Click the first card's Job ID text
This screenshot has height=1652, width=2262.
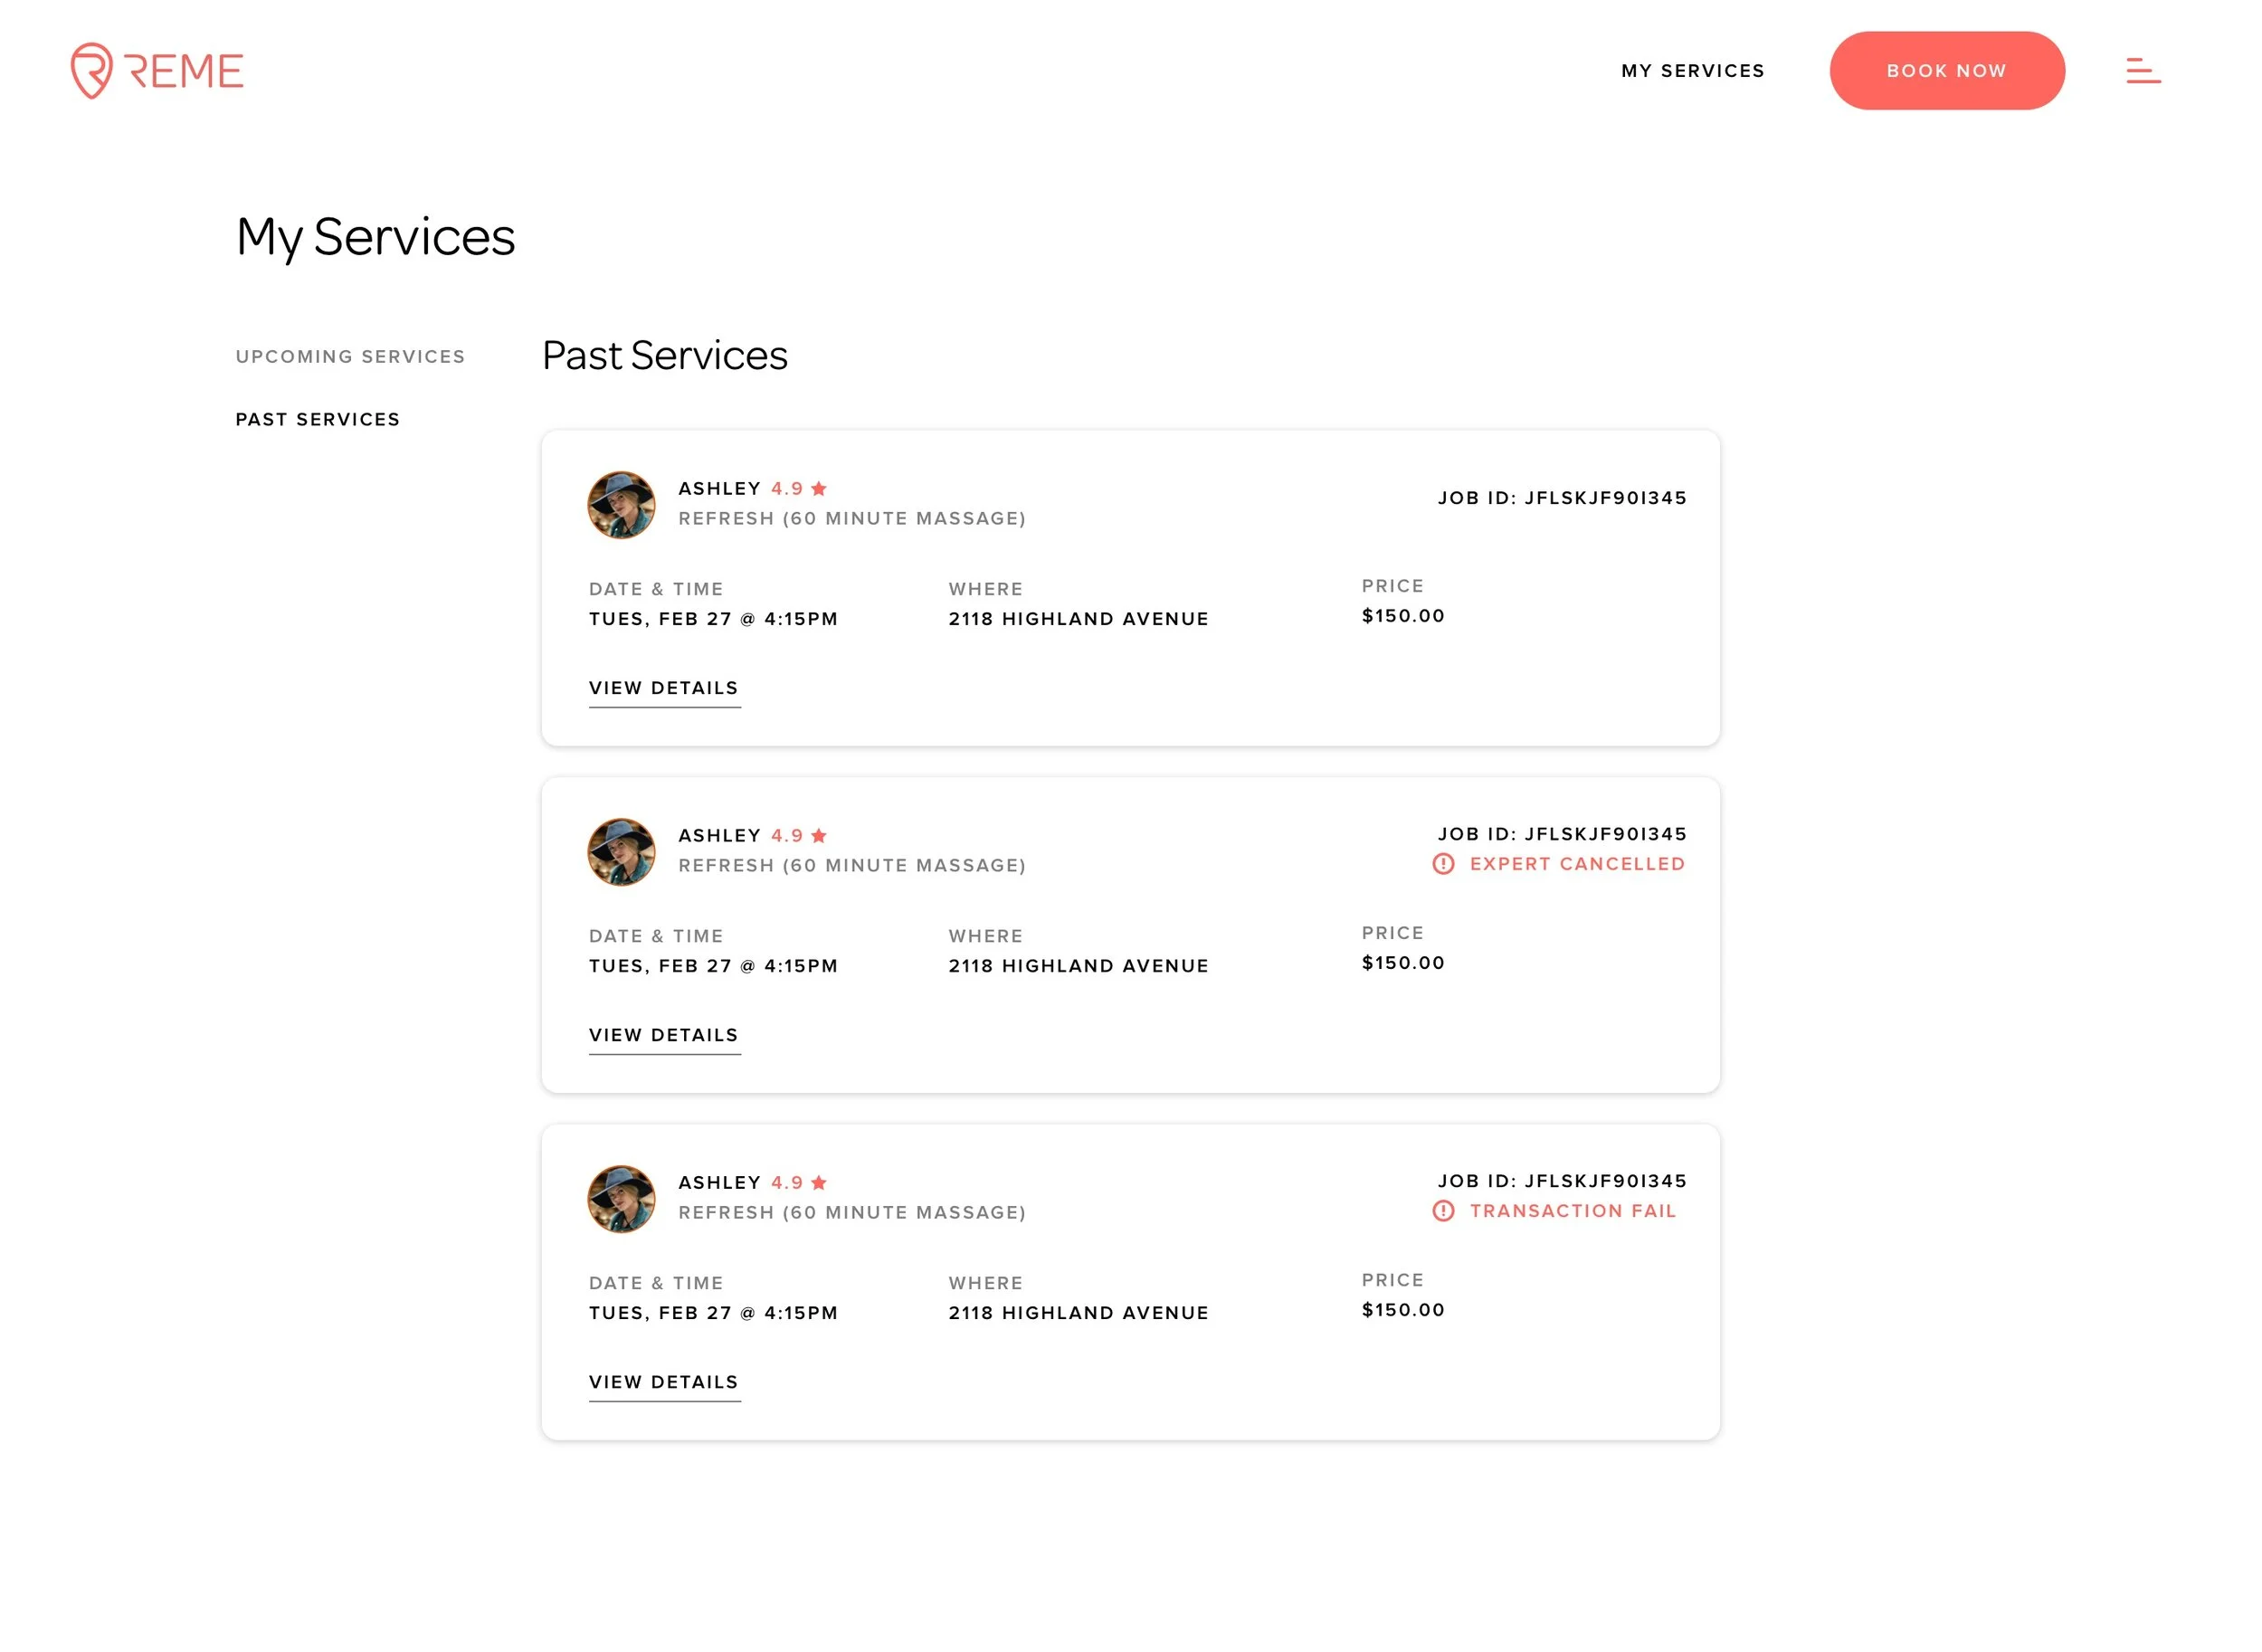tap(1562, 498)
